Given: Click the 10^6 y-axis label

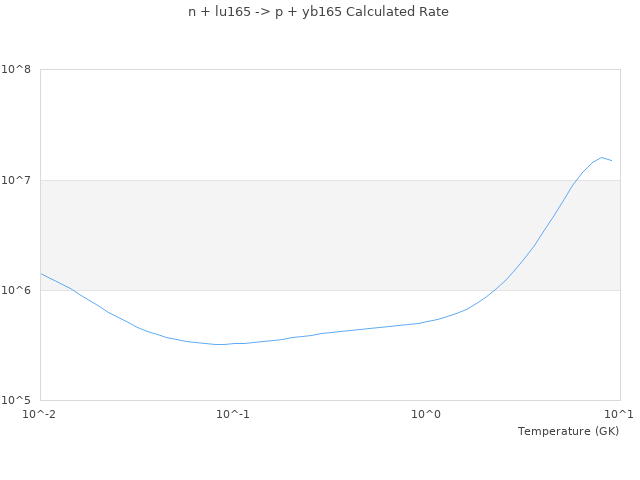Looking at the screenshot, I should (17, 290).
